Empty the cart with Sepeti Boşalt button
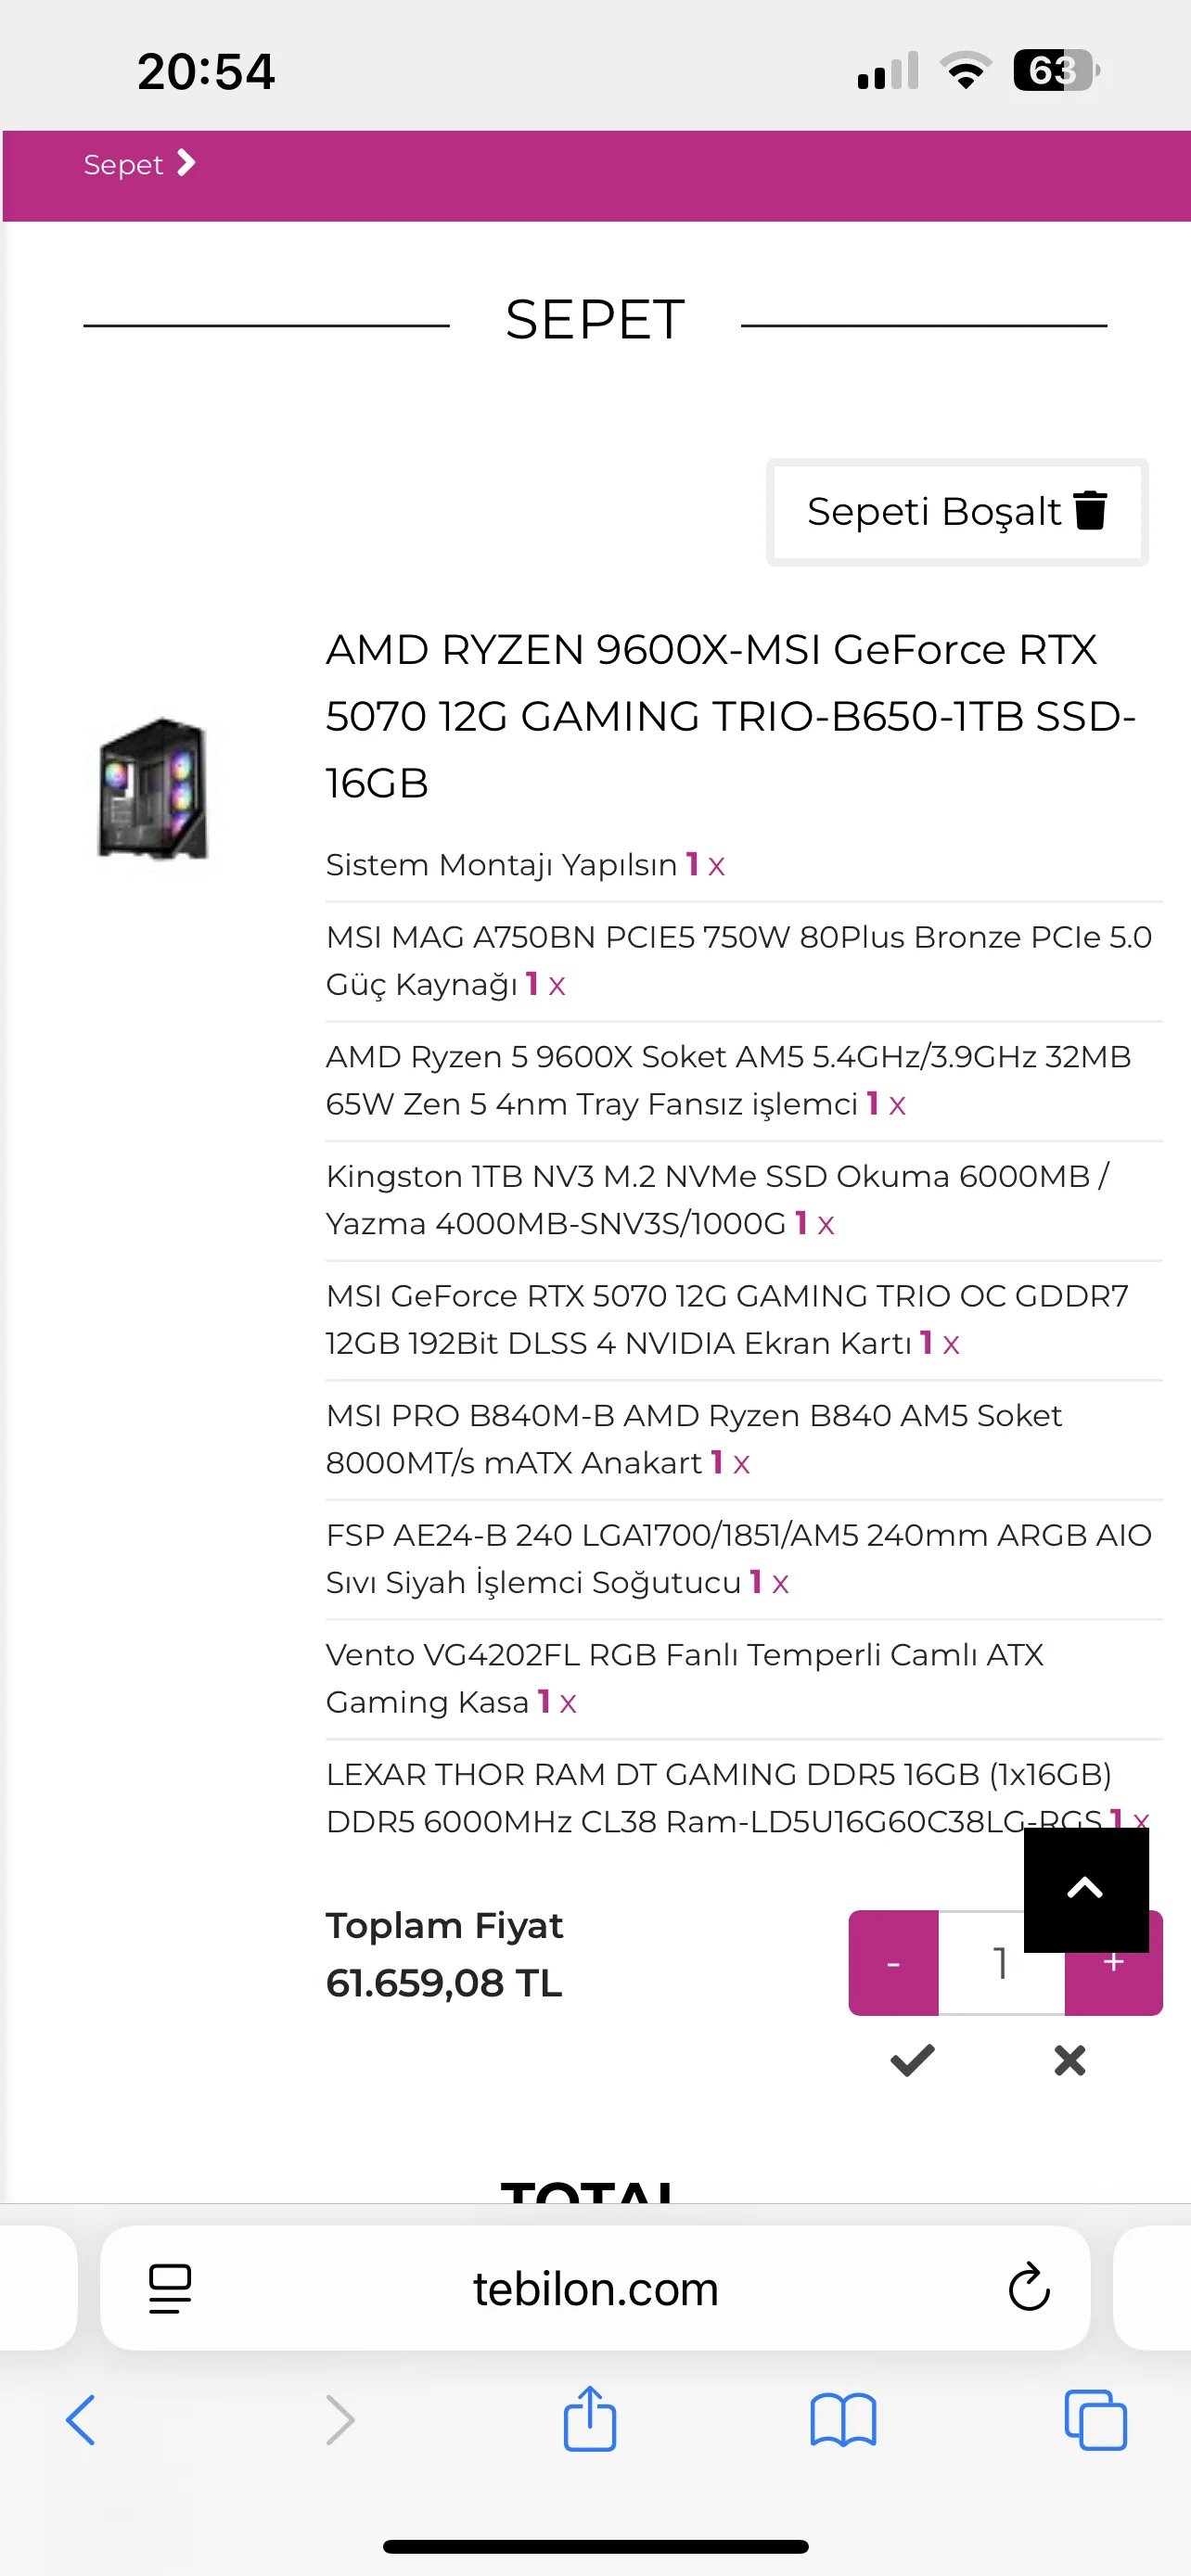Image resolution: width=1191 pixels, height=2576 pixels. (x=957, y=512)
